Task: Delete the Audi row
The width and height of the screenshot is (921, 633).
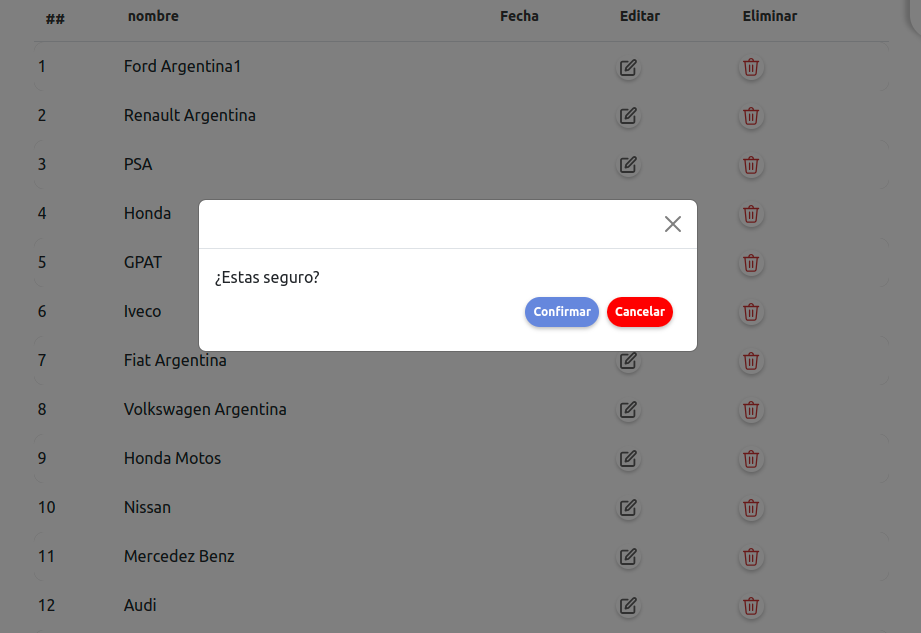Action: [x=751, y=605]
